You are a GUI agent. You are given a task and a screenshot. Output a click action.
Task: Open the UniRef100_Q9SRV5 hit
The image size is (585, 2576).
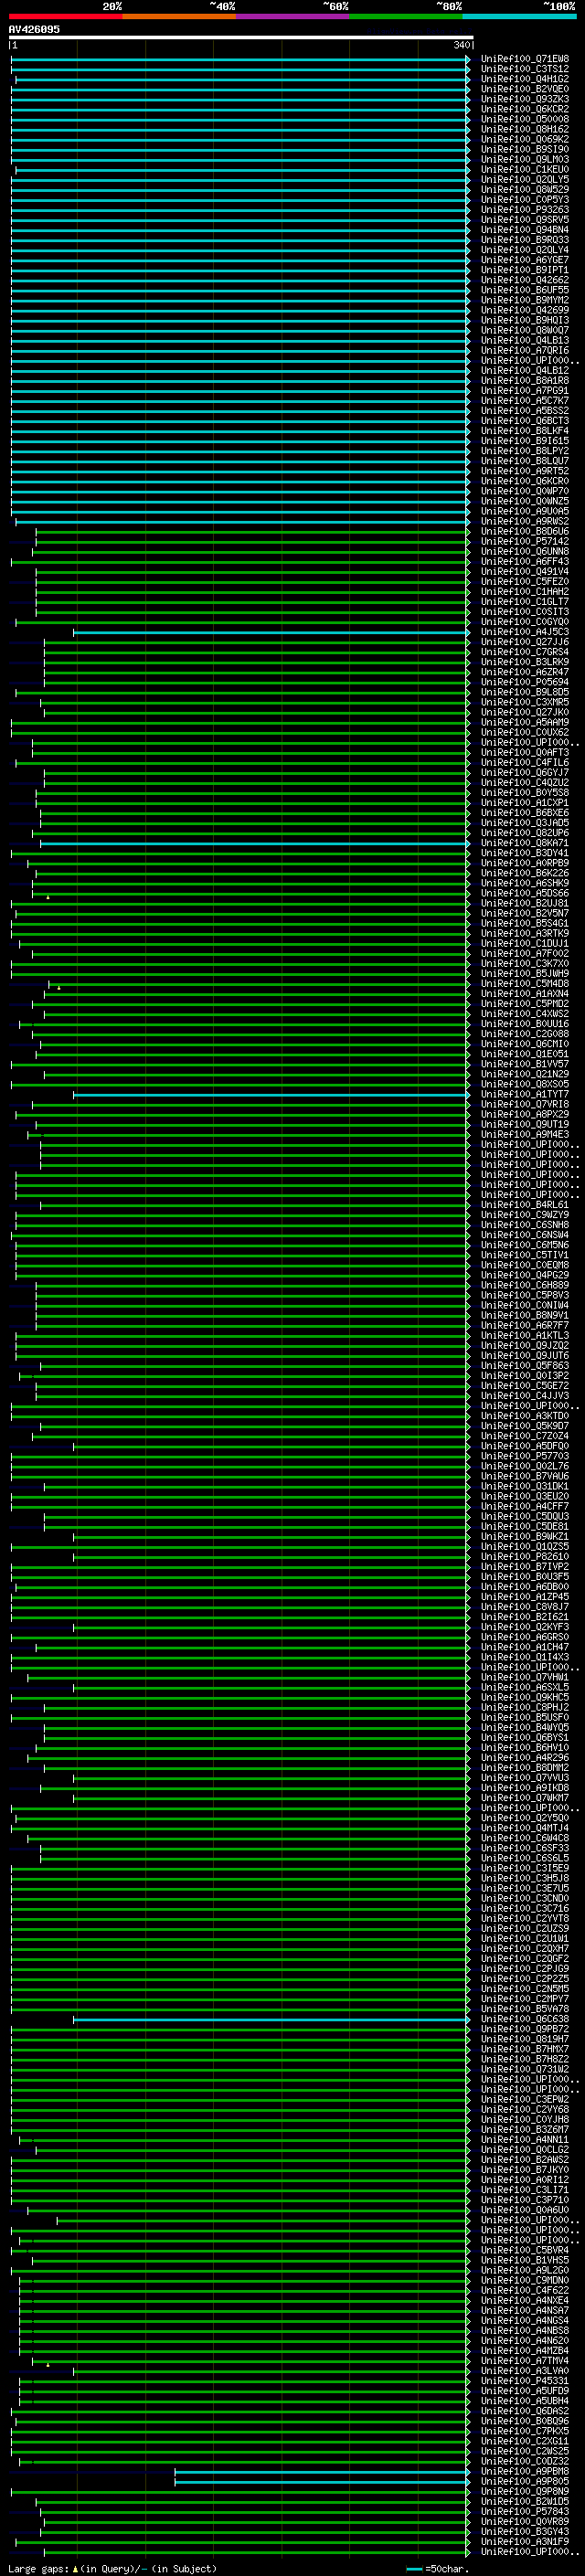coord(525,219)
